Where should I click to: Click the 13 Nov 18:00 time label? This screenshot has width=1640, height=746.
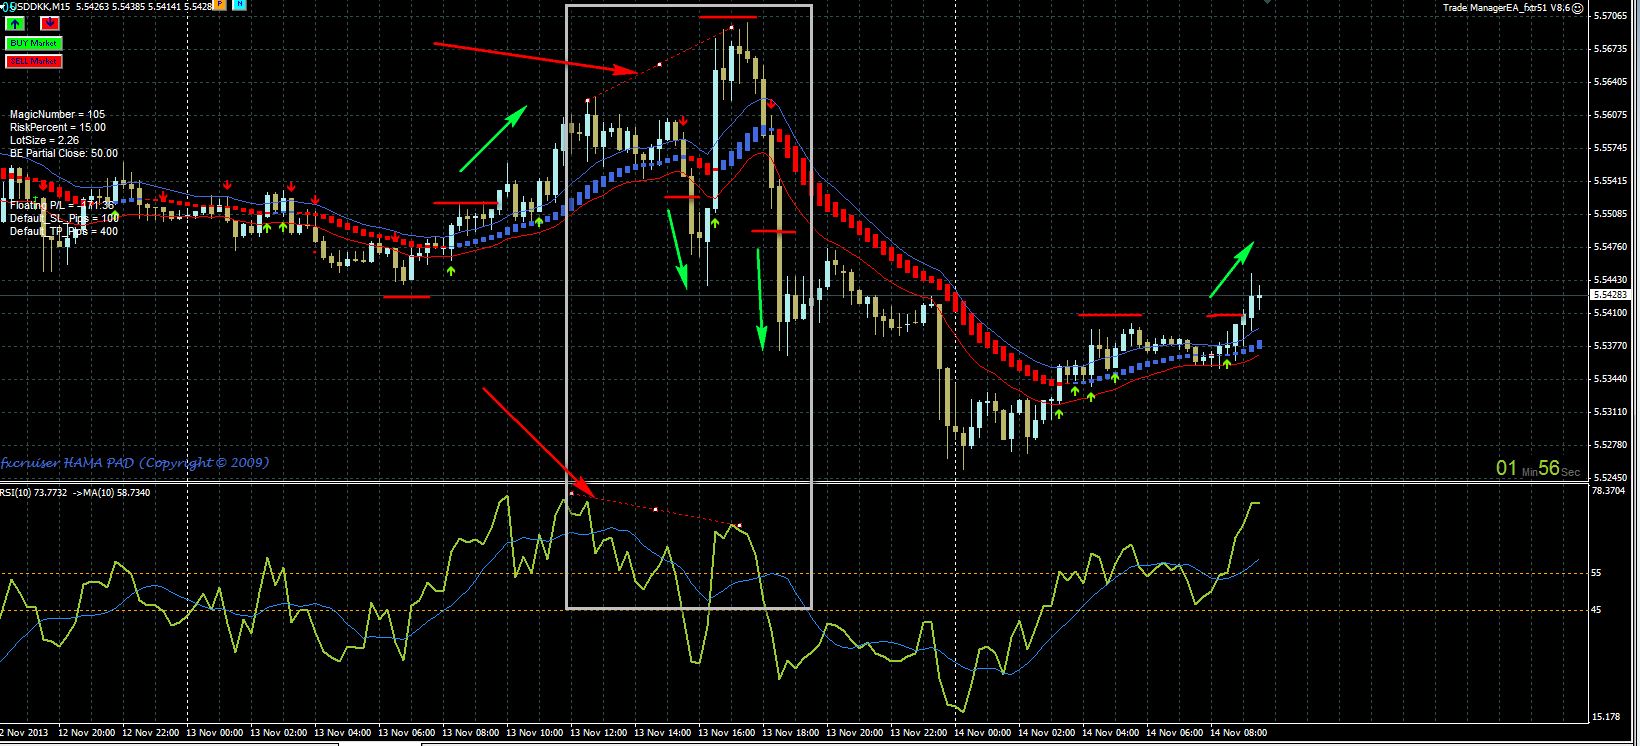tap(790, 733)
